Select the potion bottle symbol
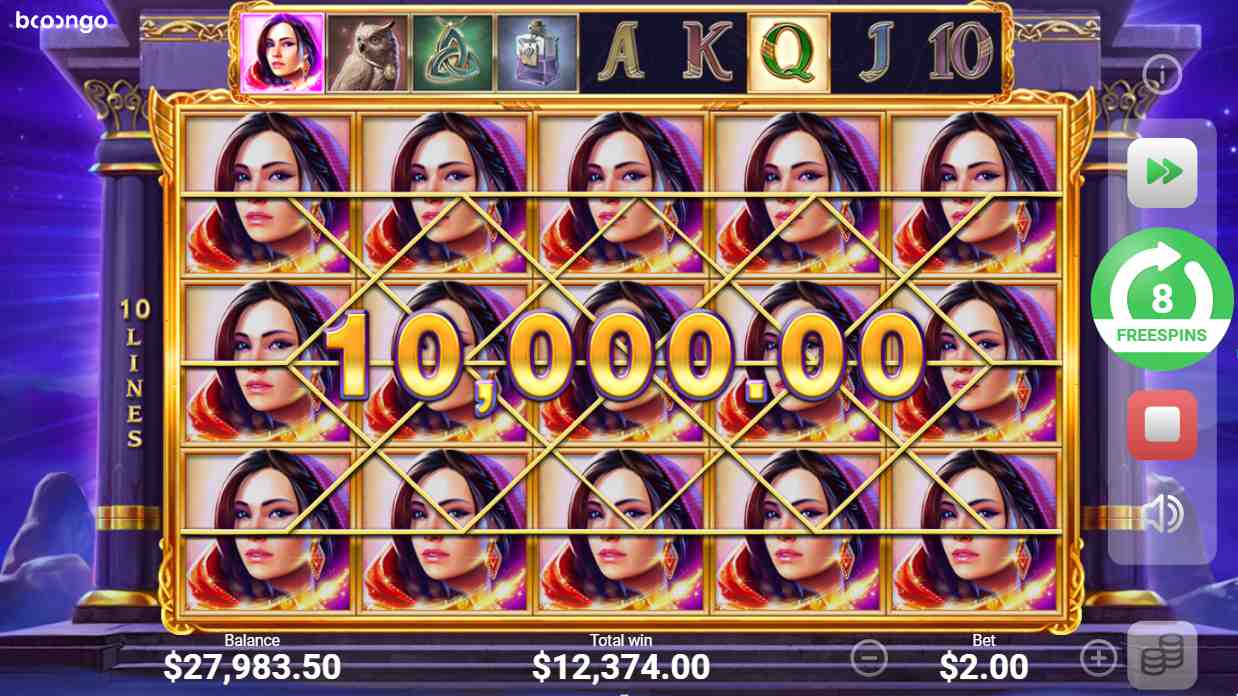Image resolution: width=1238 pixels, height=696 pixels. pyautogui.click(x=537, y=53)
